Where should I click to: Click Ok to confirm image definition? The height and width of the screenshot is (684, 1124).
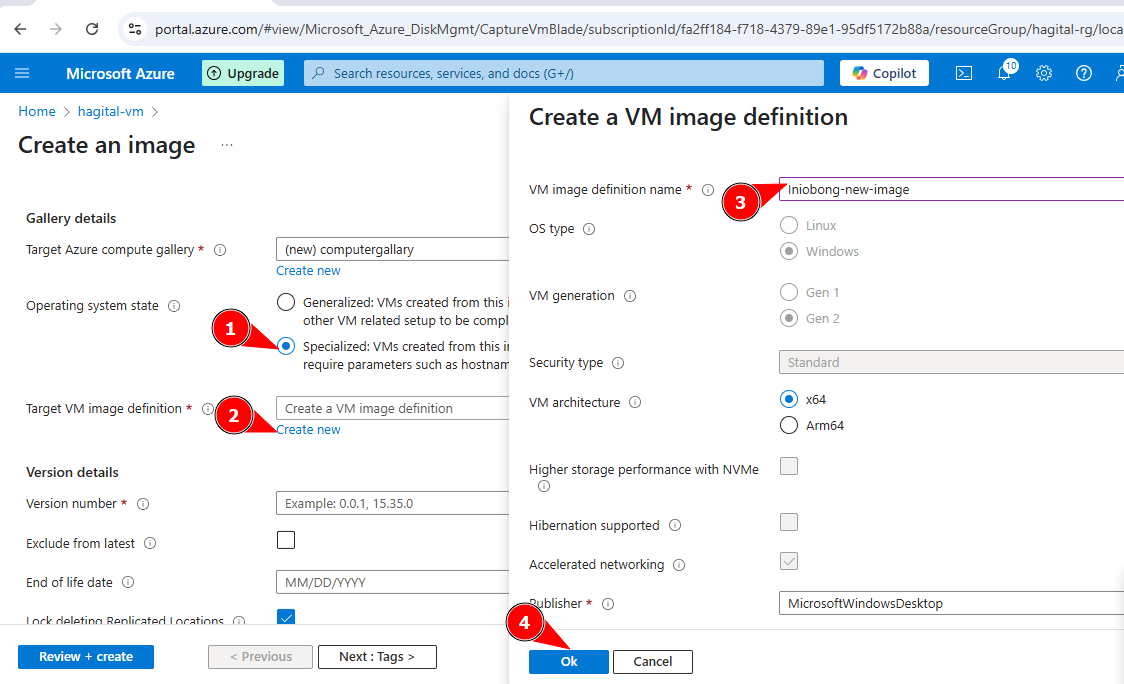[568, 662]
